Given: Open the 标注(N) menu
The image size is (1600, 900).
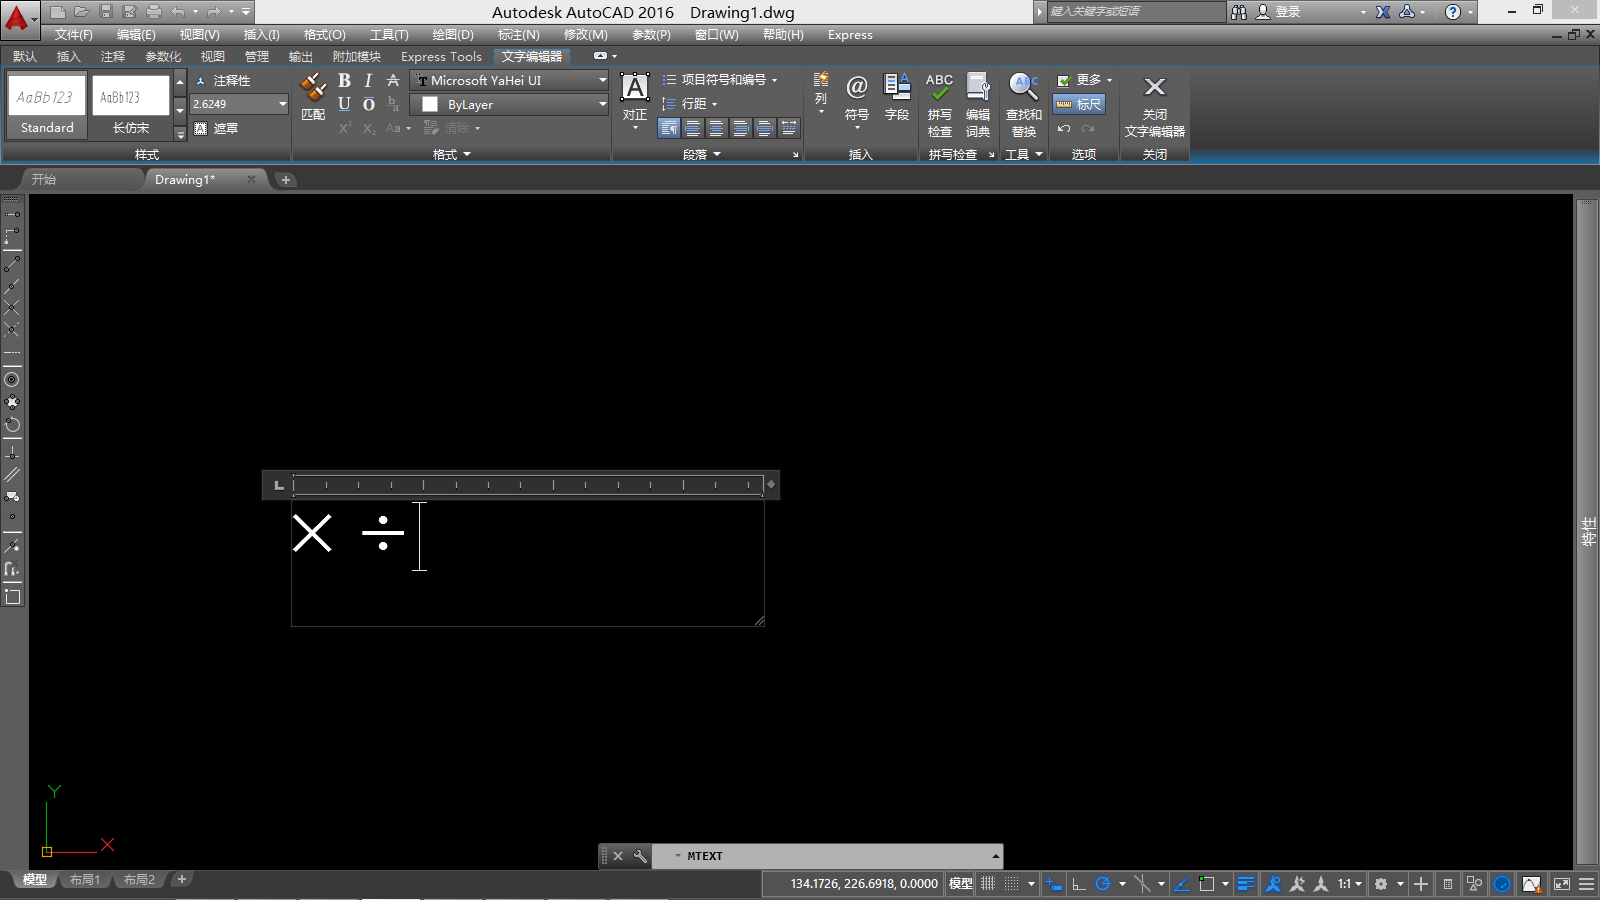Looking at the screenshot, I should pos(519,34).
